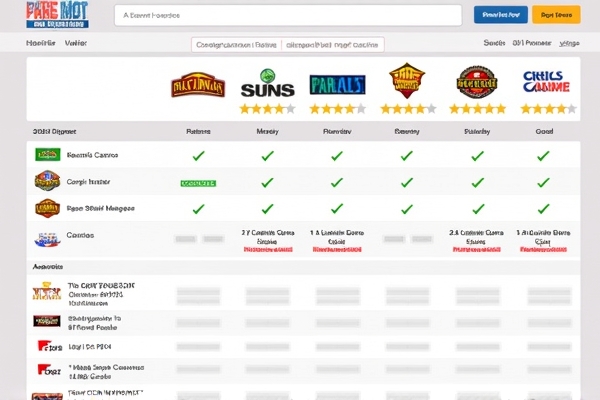
Task: Click the red and gold logo in the first comparison column
Action: point(198,85)
